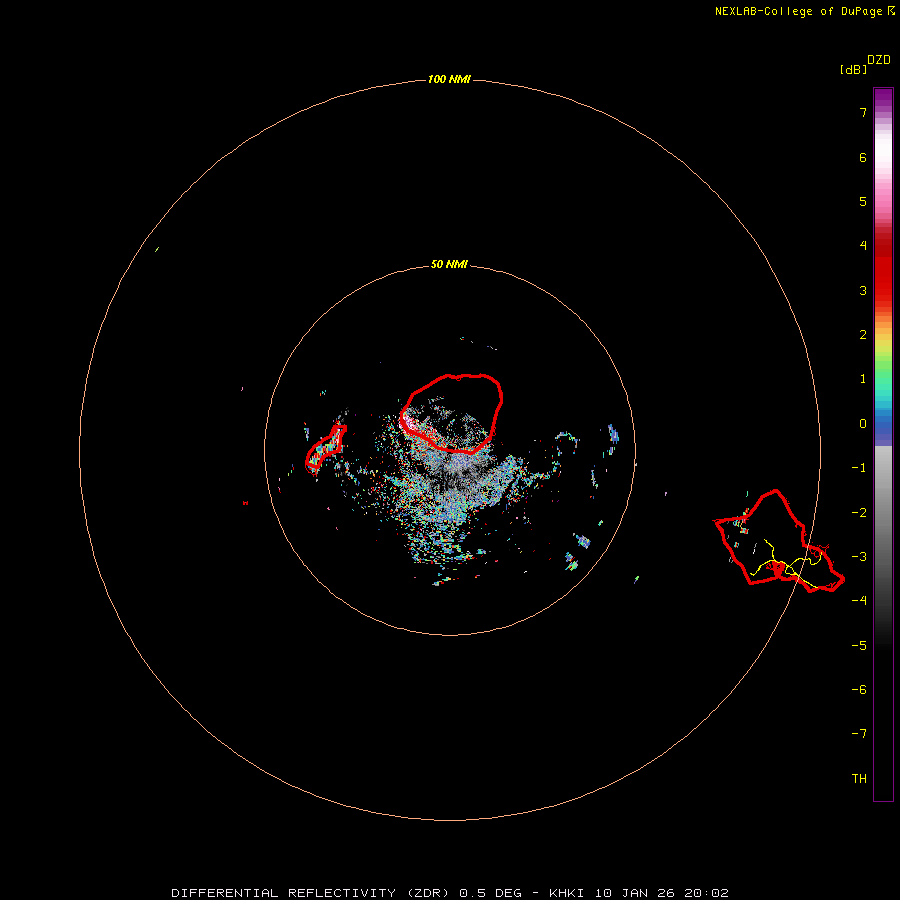Click the Differential Reflectivity title caption
This screenshot has width=900, height=900.
point(450,893)
